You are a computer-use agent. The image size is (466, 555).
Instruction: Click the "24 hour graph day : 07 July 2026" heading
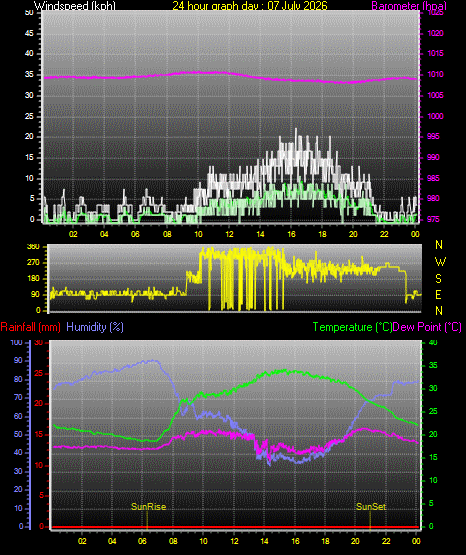[250, 6]
